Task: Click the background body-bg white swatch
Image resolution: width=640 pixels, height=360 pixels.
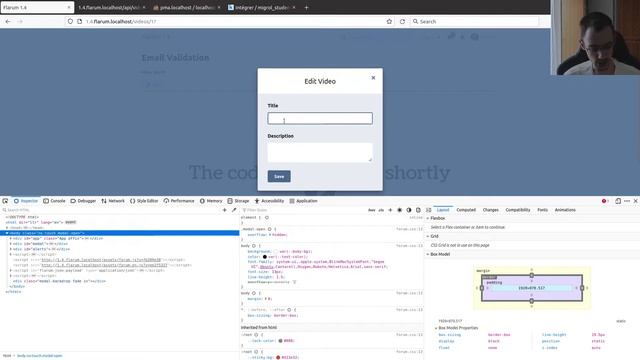Action: (x=276, y=251)
